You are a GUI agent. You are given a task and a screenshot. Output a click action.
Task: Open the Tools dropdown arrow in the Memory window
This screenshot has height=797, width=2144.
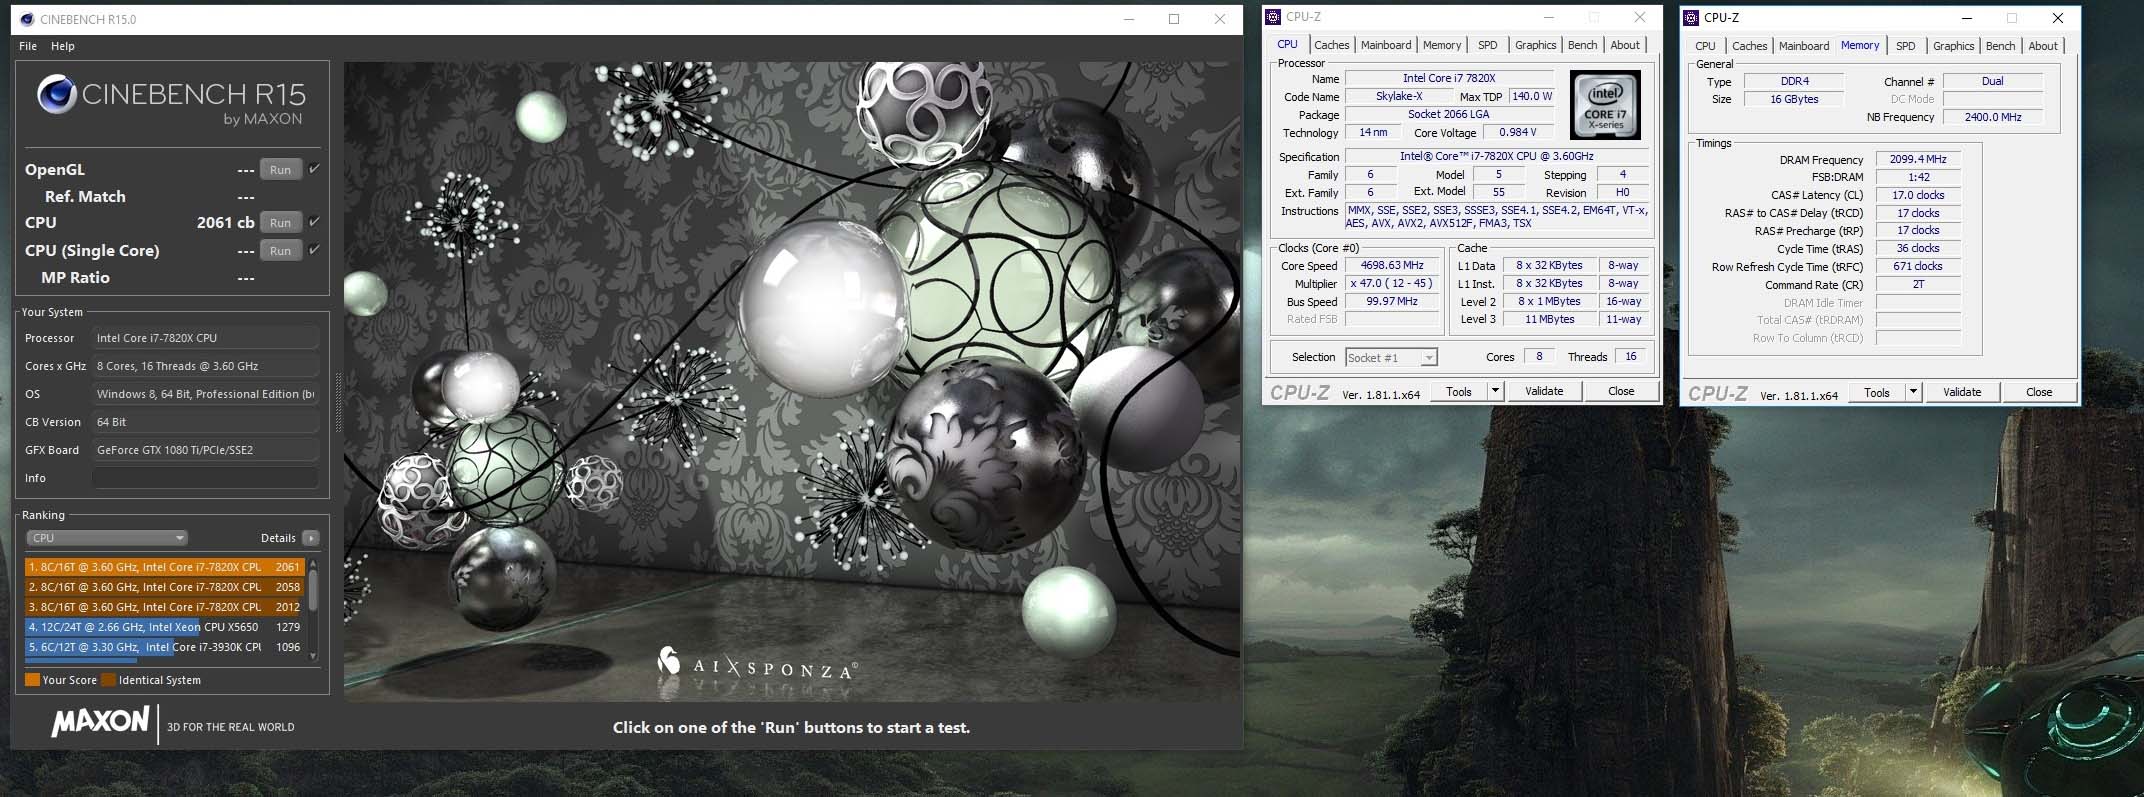tap(1913, 392)
